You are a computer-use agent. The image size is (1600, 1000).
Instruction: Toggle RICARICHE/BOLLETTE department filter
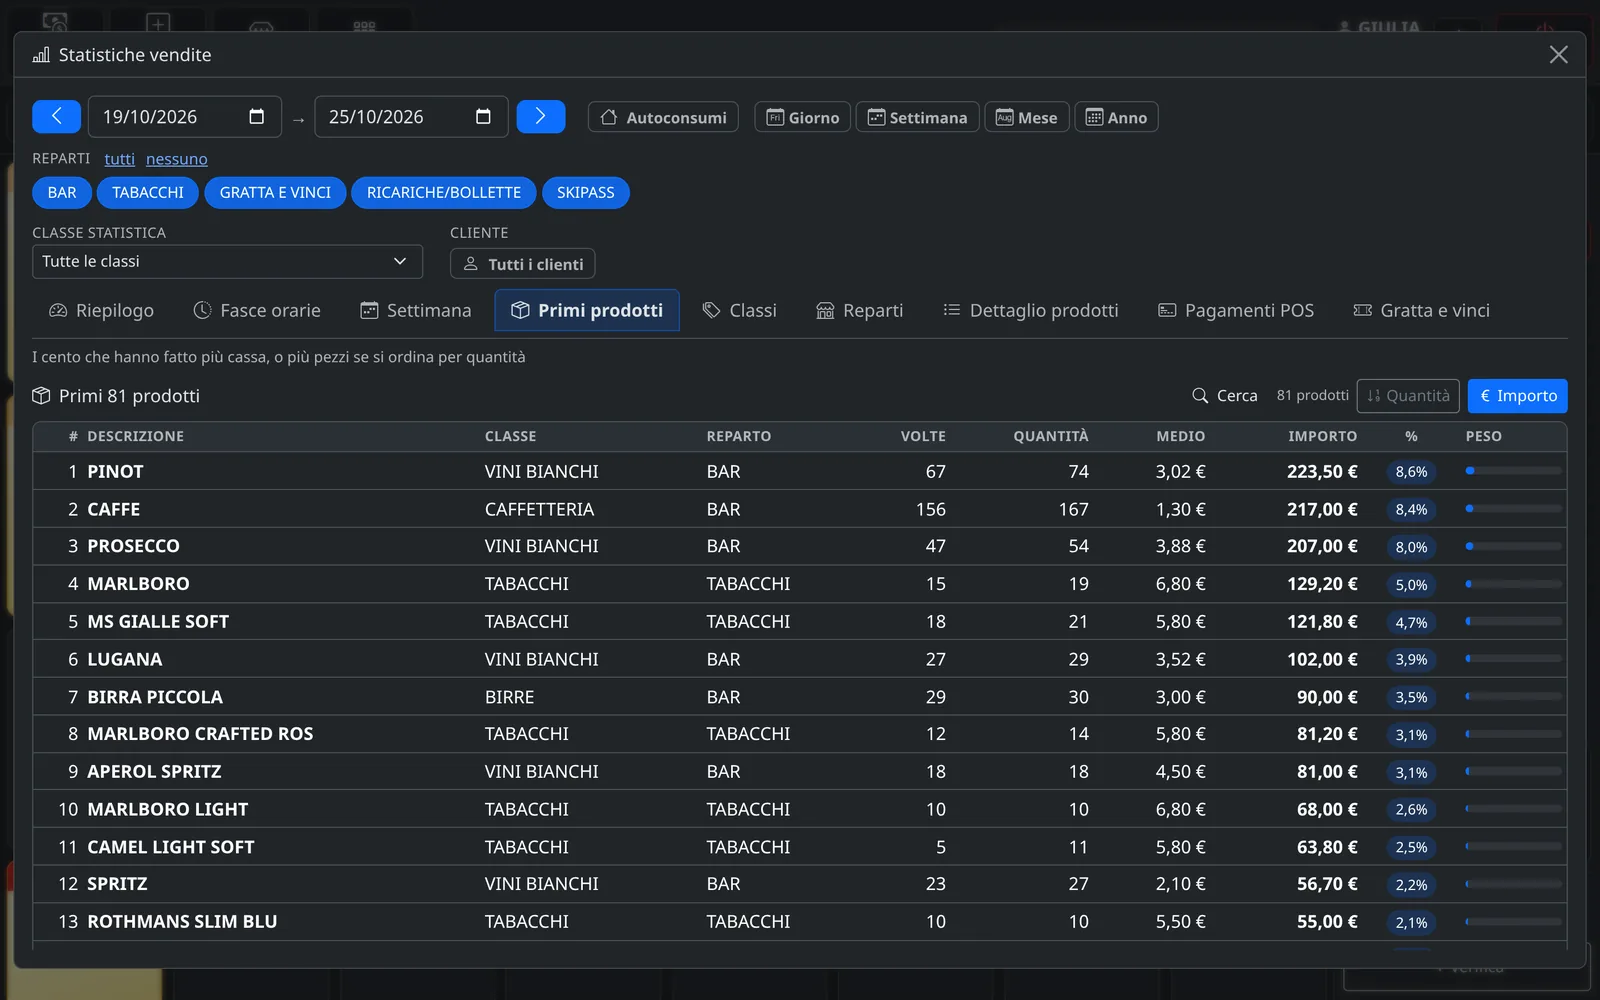(x=444, y=193)
